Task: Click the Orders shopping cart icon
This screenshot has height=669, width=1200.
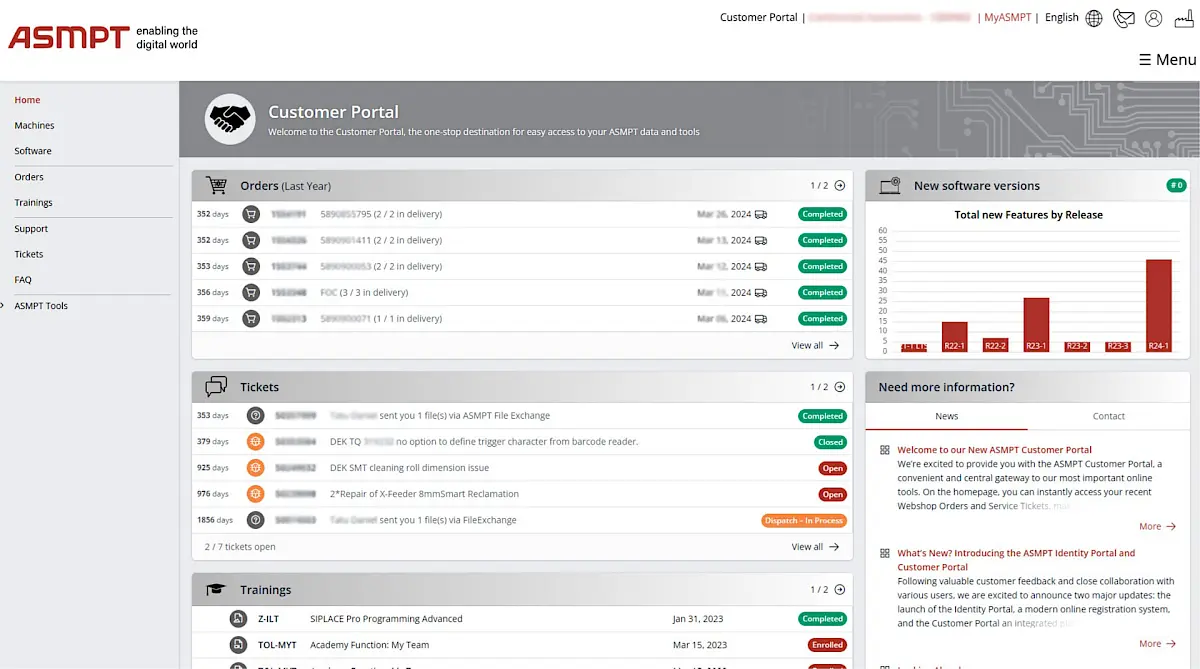Action: (216, 186)
